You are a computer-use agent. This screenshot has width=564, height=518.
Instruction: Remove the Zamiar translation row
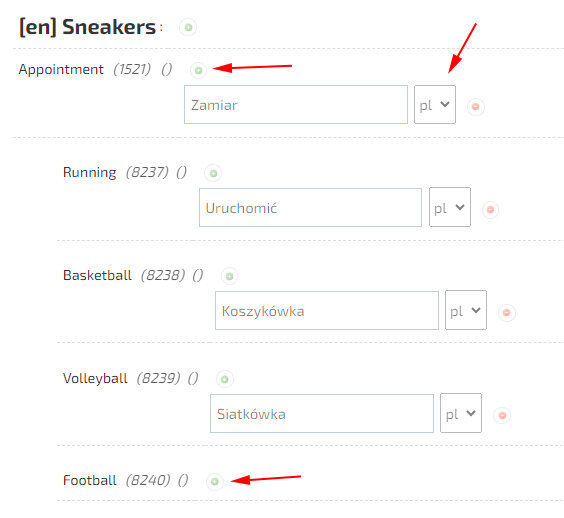476,107
